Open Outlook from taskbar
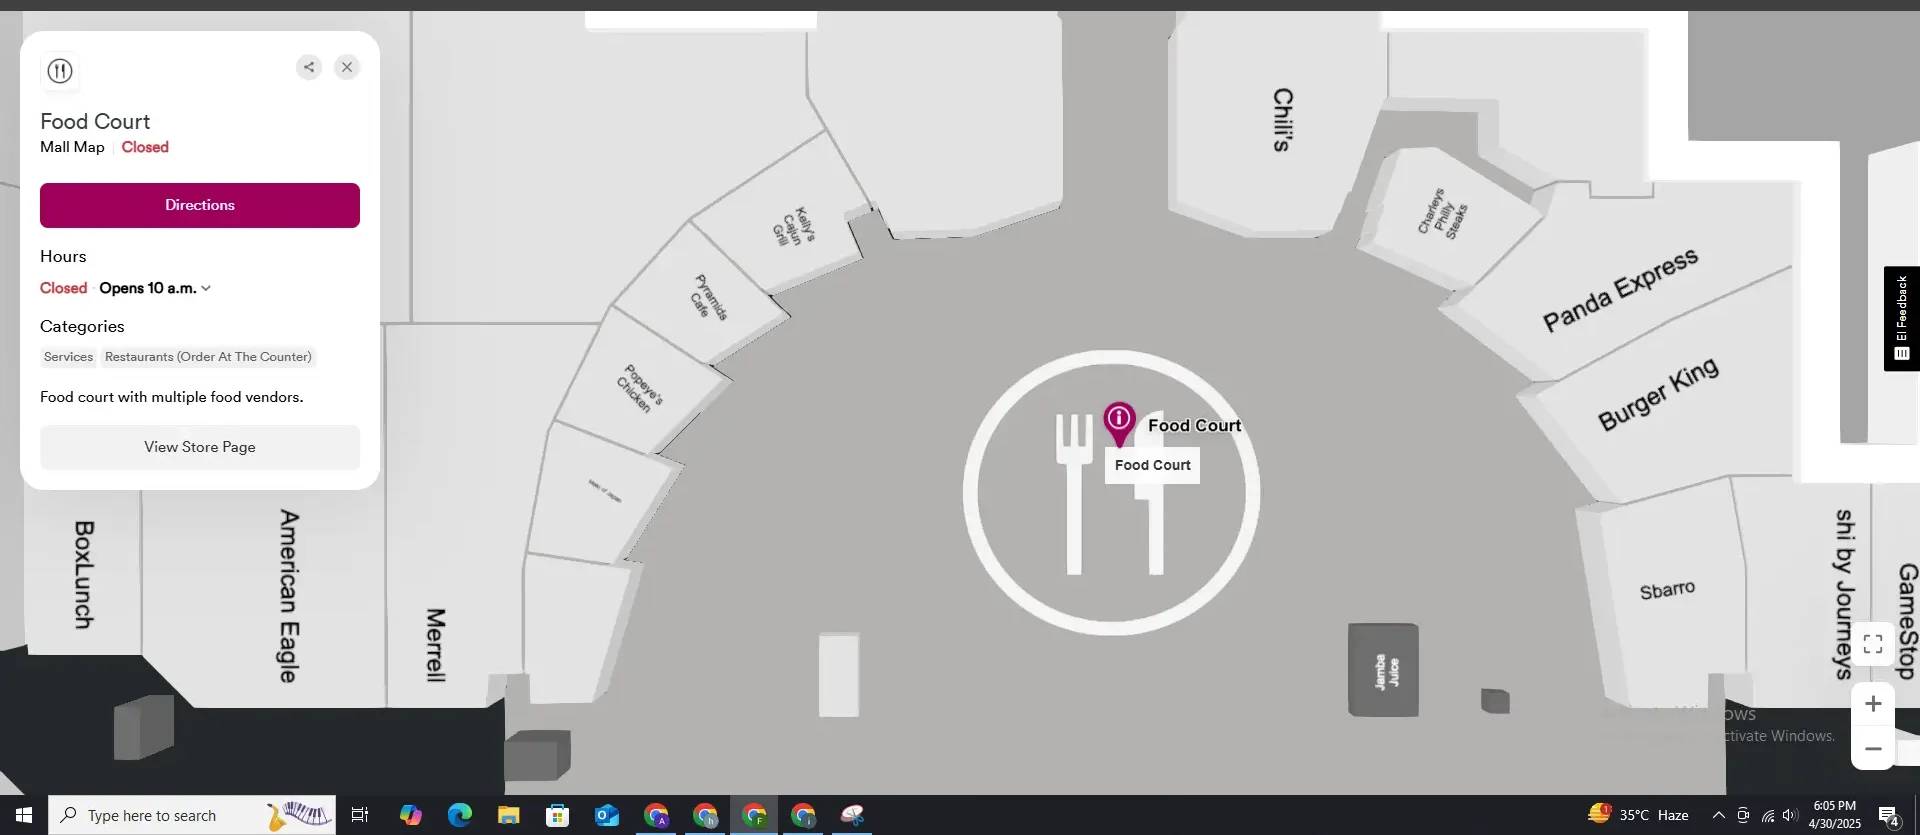 [x=607, y=815]
